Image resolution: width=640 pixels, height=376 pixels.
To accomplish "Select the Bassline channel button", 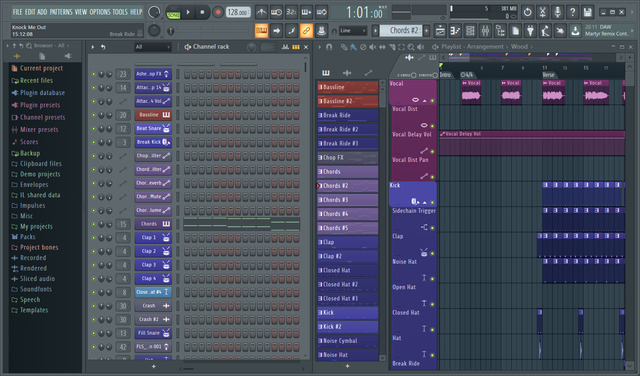I will pyautogui.click(x=153, y=115).
